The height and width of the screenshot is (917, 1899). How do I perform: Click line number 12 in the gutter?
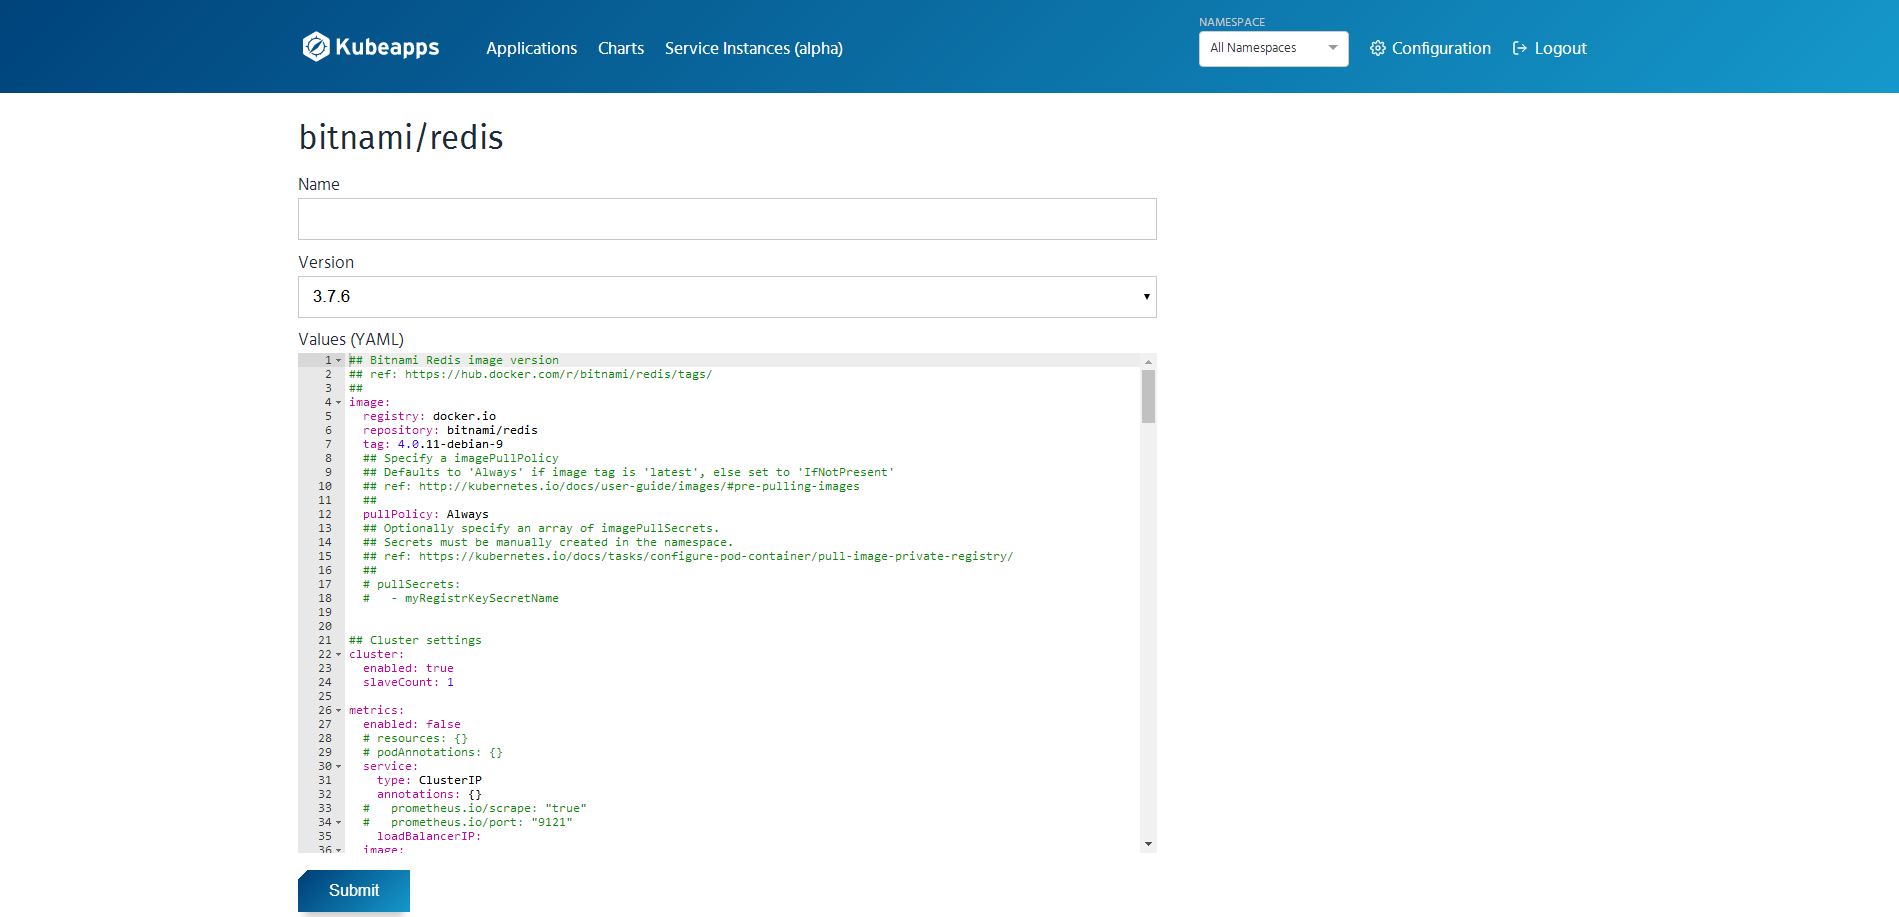[325, 514]
